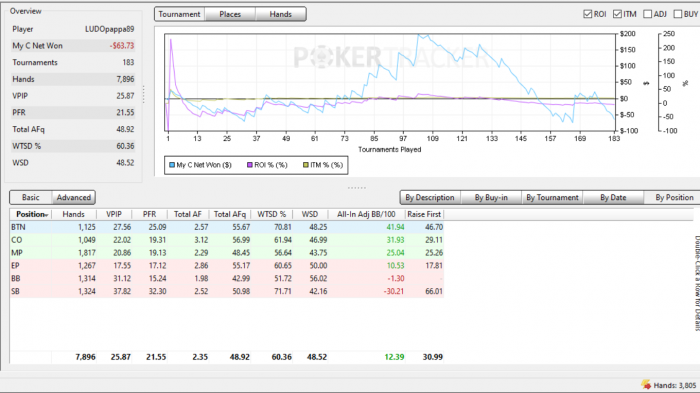Select the CO position row
700x393 pixels.
pyautogui.click(x=227, y=240)
